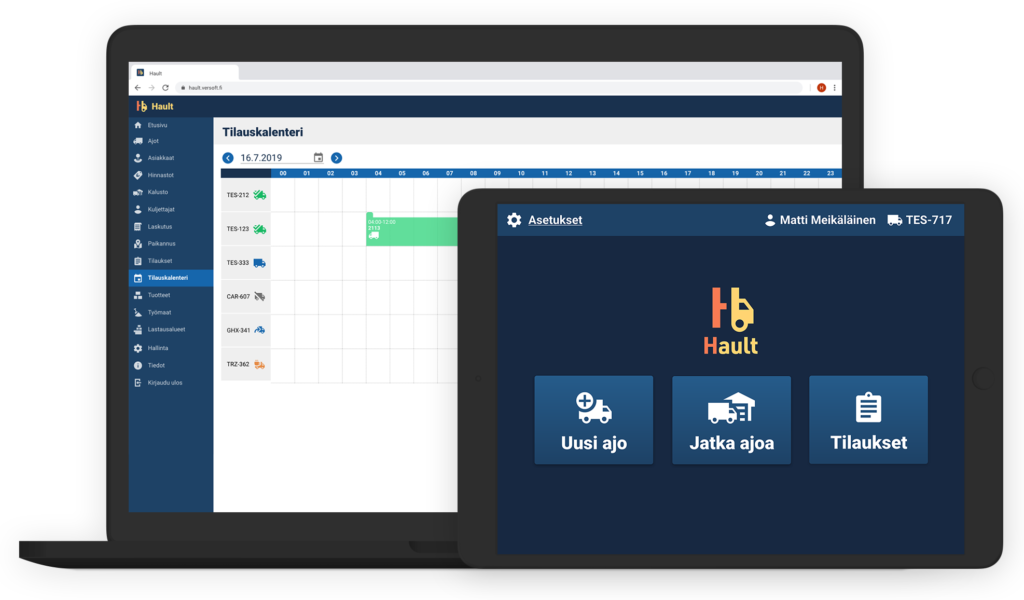The width and height of the screenshot is (1024, 600).
Task: Reload the browser page
Action: [x=165, y=87]
